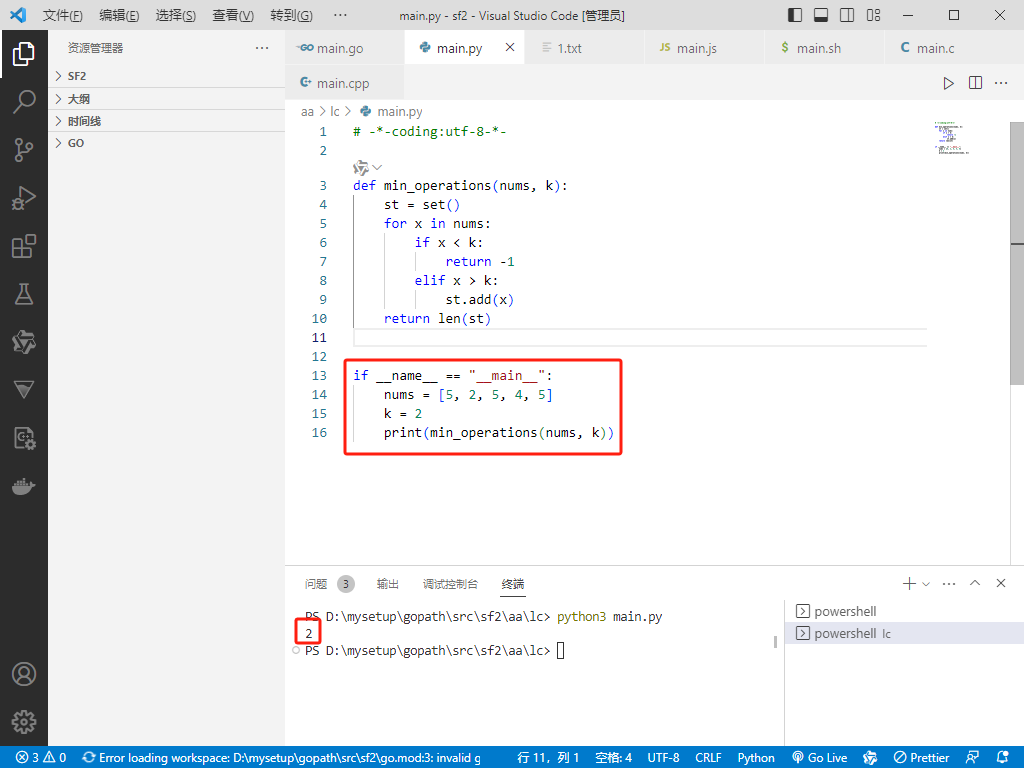The width and height of the screenshot is (1024, 768).
Task: Expand the 大纲 outline section
Action: point(167,99)
